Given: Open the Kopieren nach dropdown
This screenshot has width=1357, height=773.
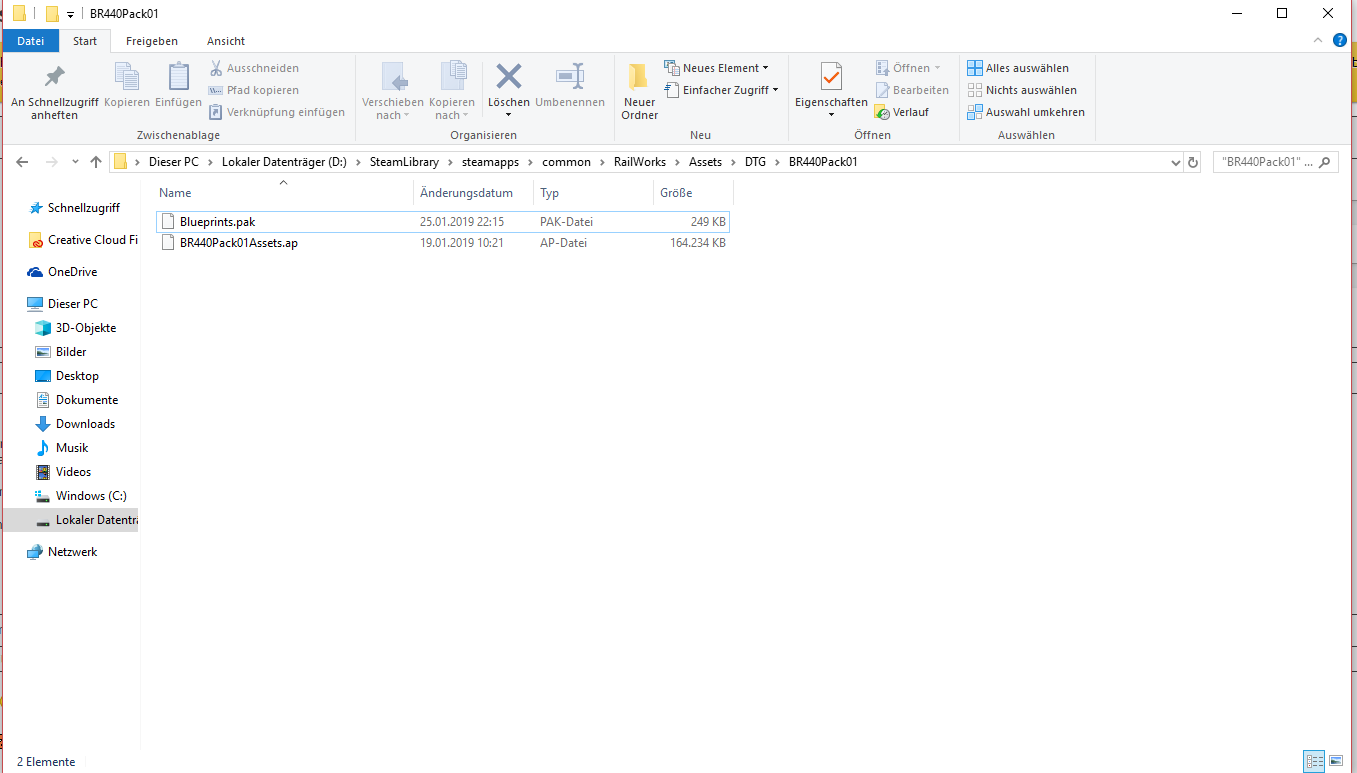Looking at the screenshot, I should (x=452, y=92).
